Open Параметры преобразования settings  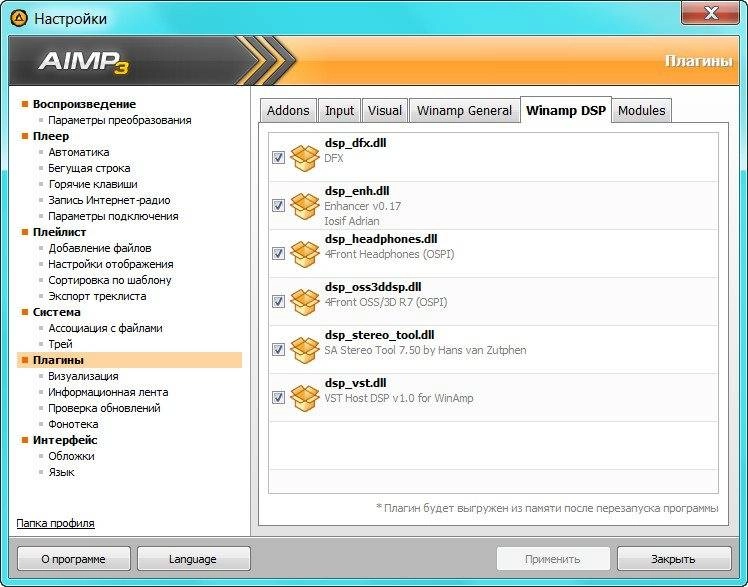pos(120,120)
